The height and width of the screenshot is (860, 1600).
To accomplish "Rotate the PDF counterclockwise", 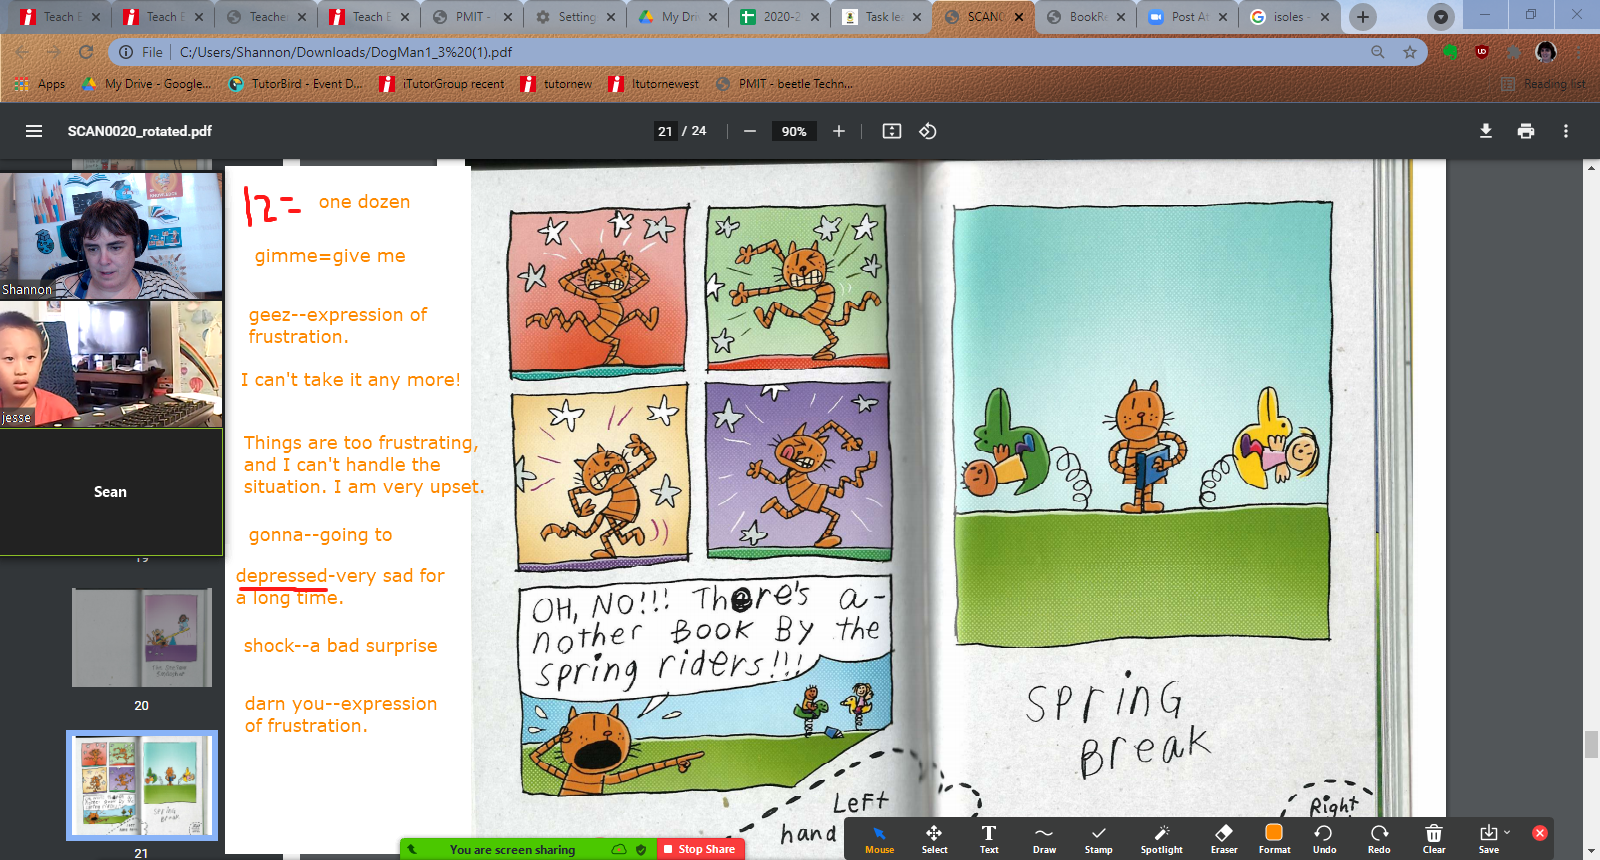I will pyautogui.click(x=928, y=131).
